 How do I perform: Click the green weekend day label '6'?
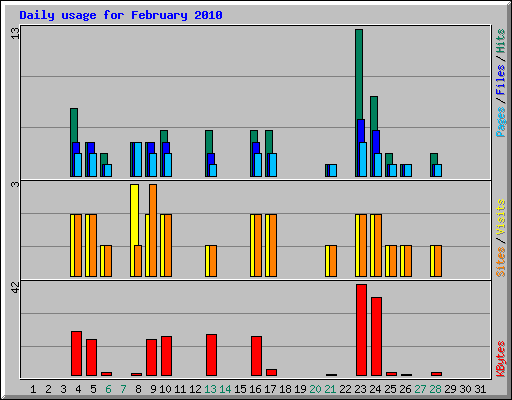108,389
